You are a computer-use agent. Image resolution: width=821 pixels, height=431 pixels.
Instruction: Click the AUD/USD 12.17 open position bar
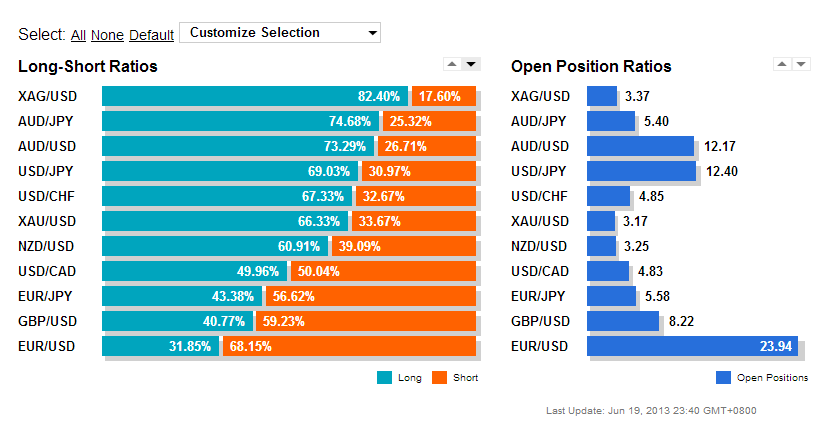pyautogui.click(x=640, y=146)
